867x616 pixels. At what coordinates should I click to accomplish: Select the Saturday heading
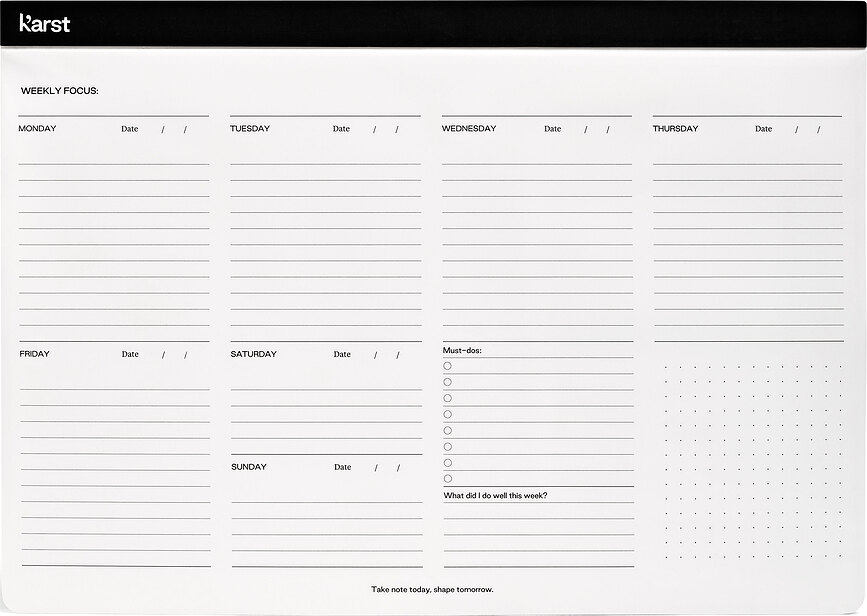pos(254,354)
